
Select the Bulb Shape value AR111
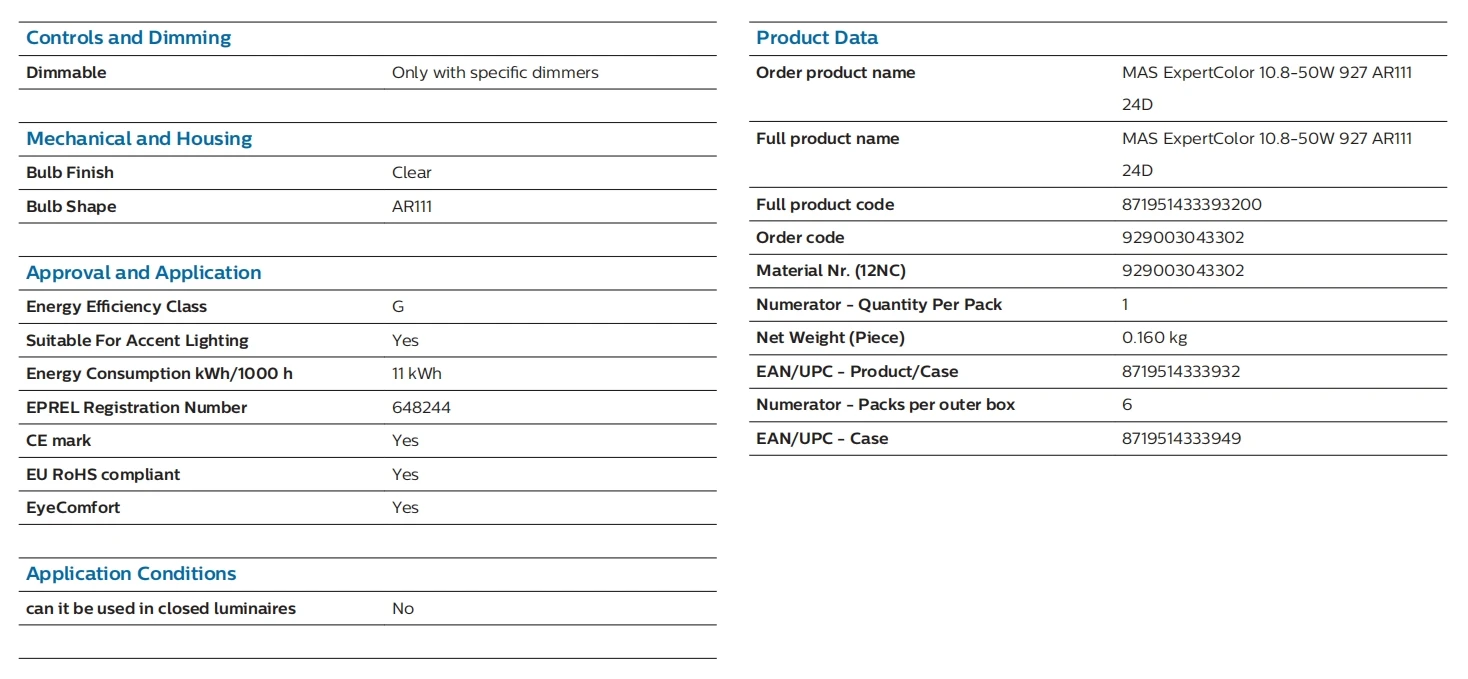tap(412, 207)
